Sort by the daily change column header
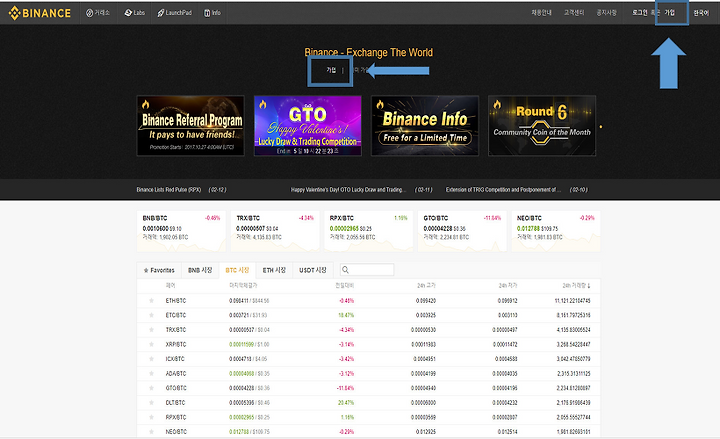The image size is (720, 439). pyautogui.click(x=344, y=286)
